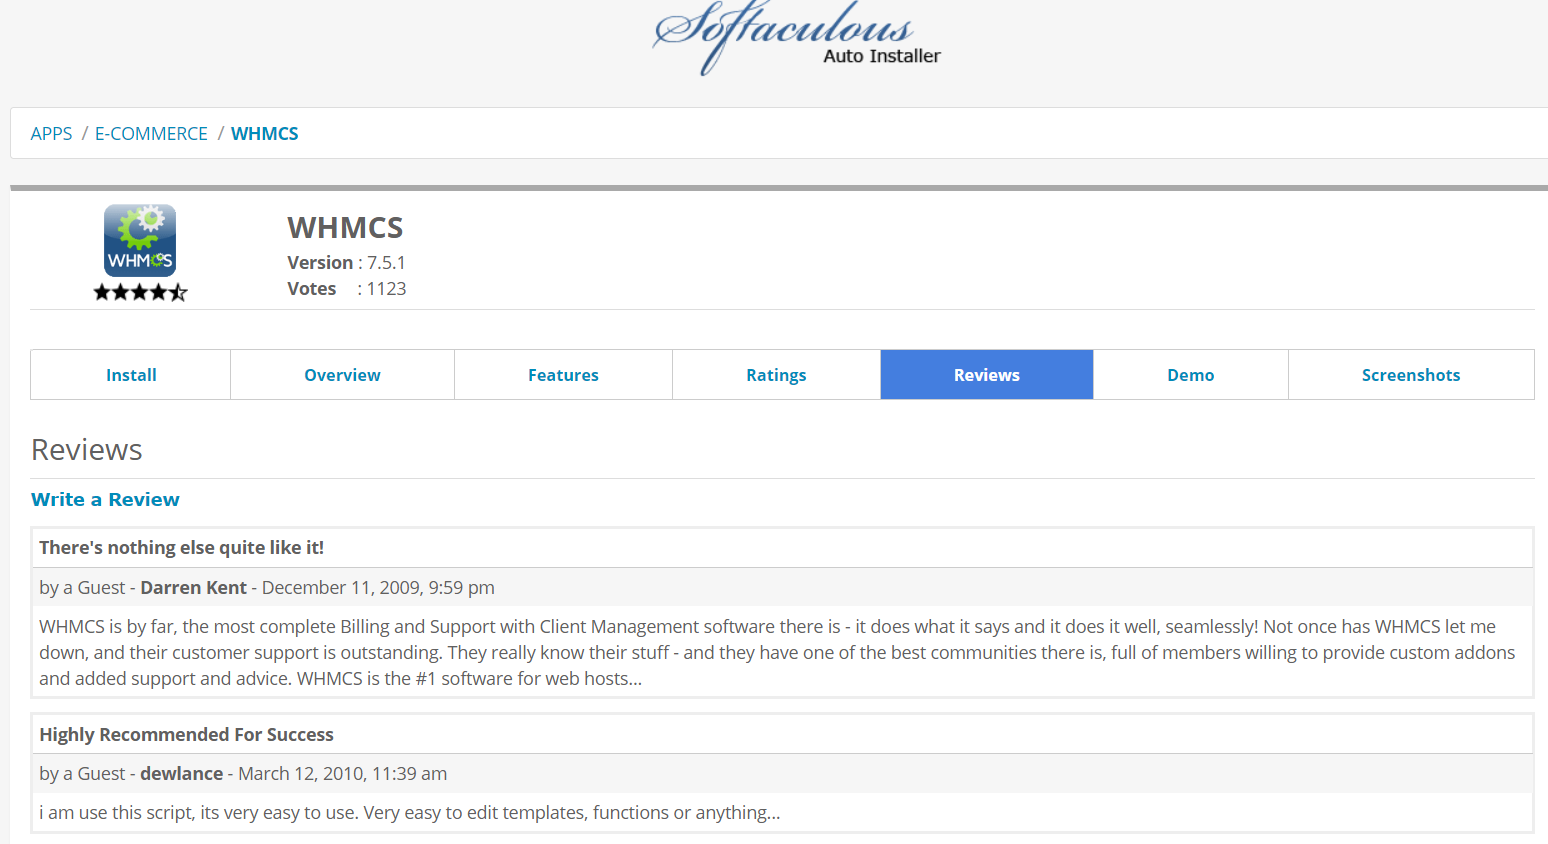1548x844 pixels.
Task: Open the E-COMMERCE breadcrumb link
Action: click(151, 133)
